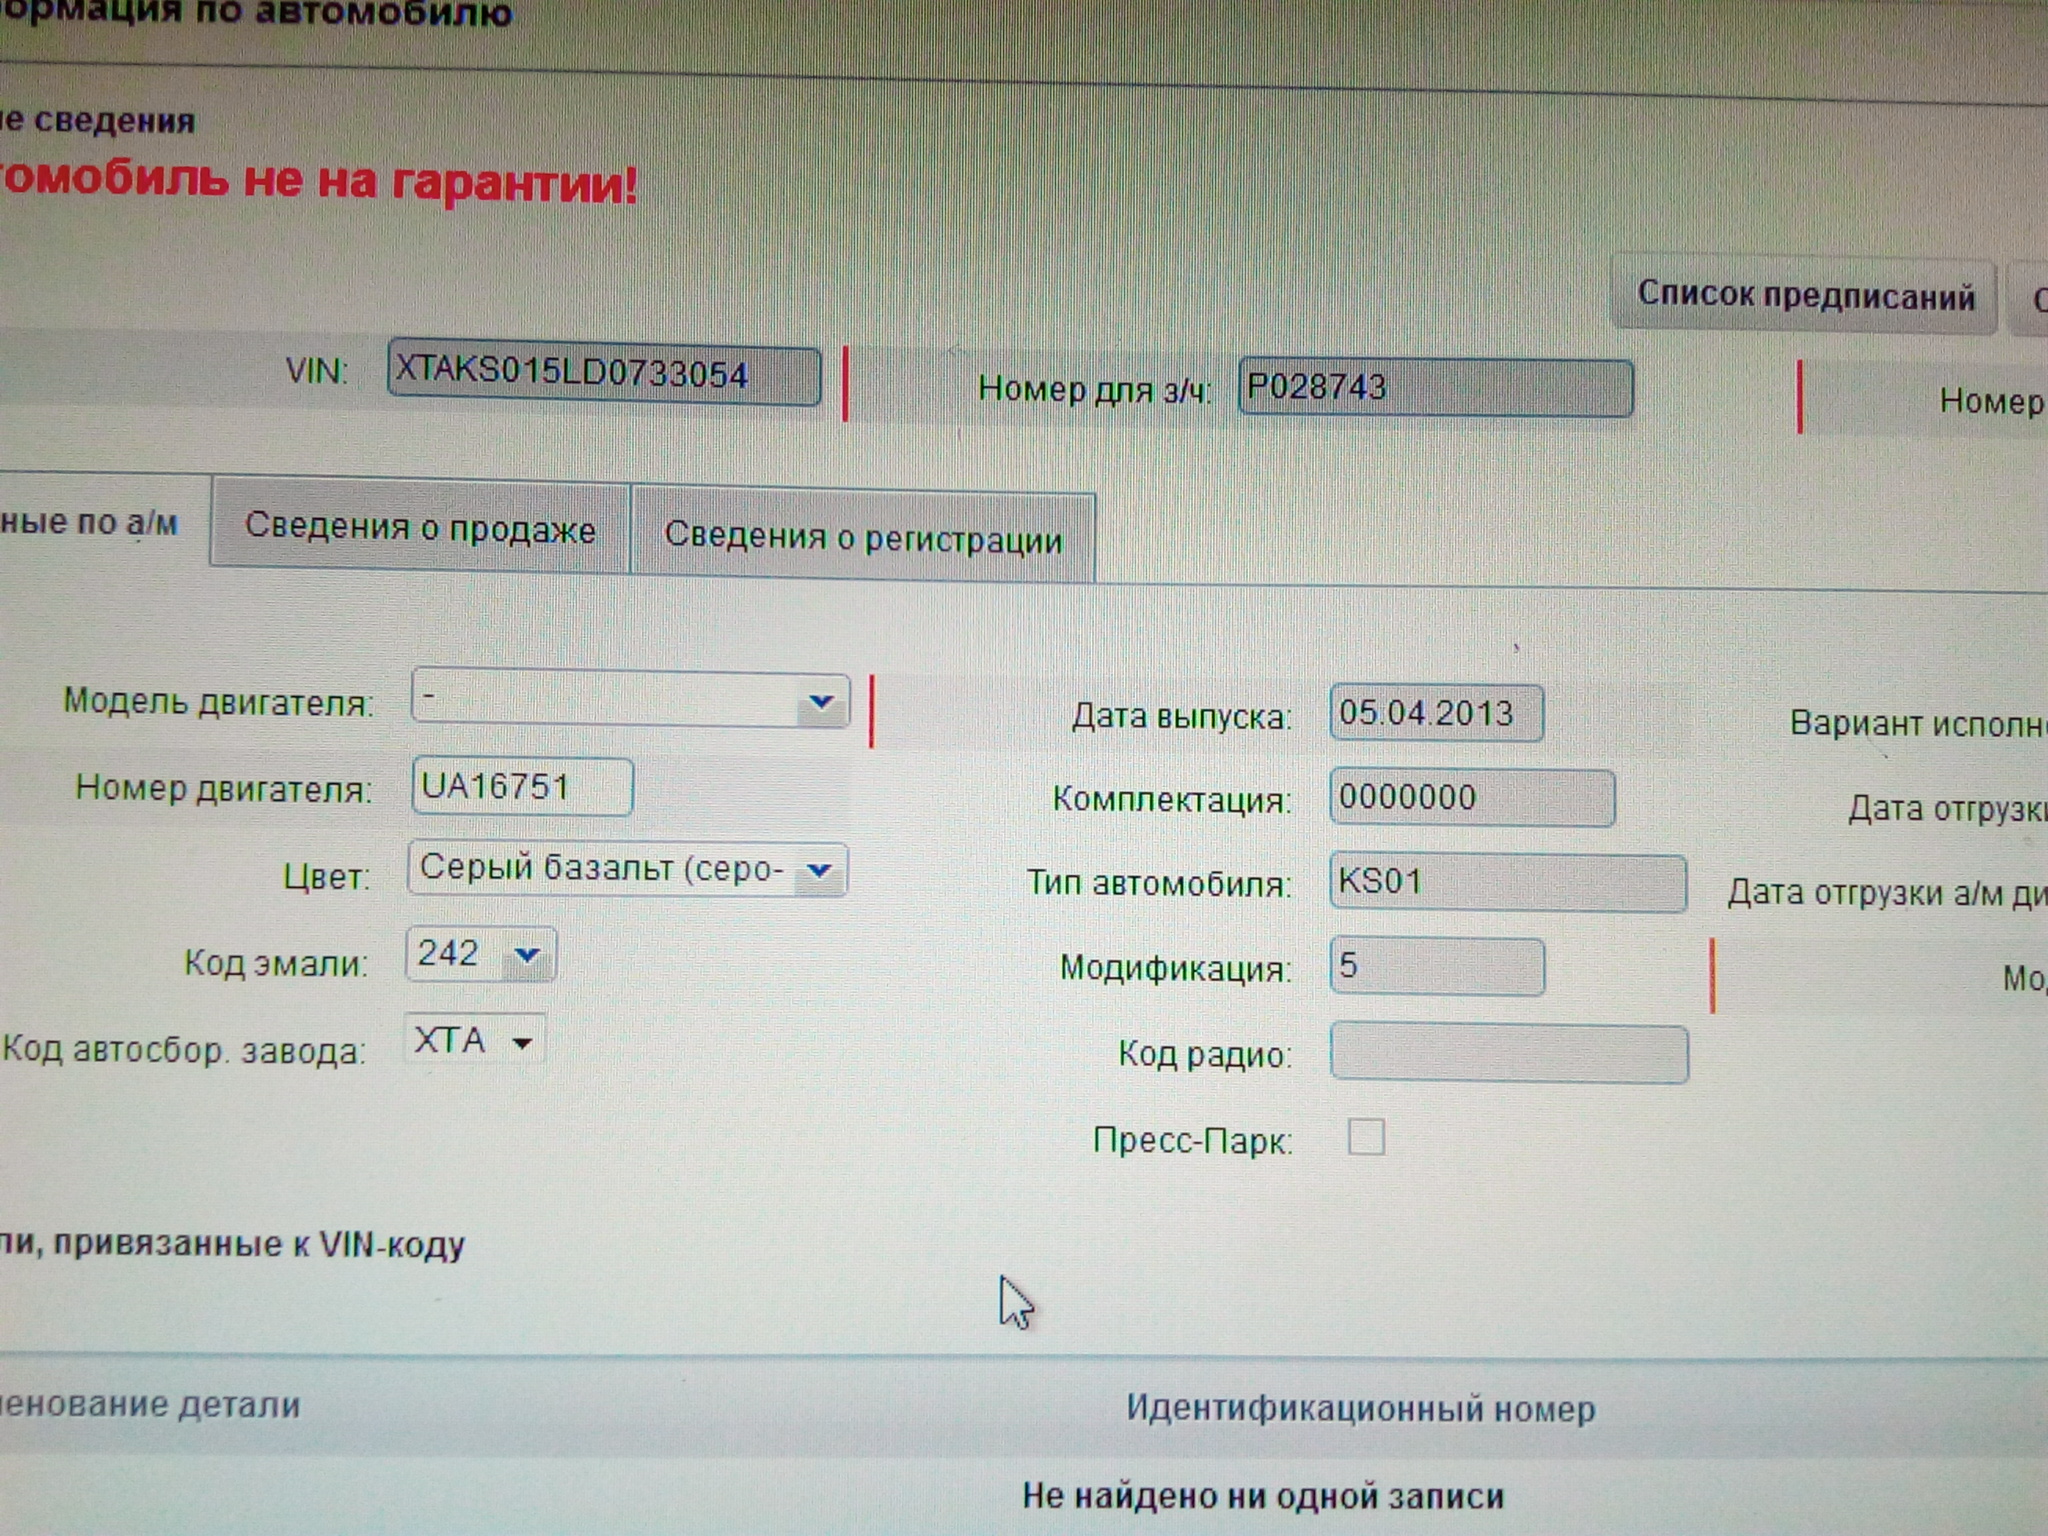Click the Идентификационный номер column header

[1360, 1409]
